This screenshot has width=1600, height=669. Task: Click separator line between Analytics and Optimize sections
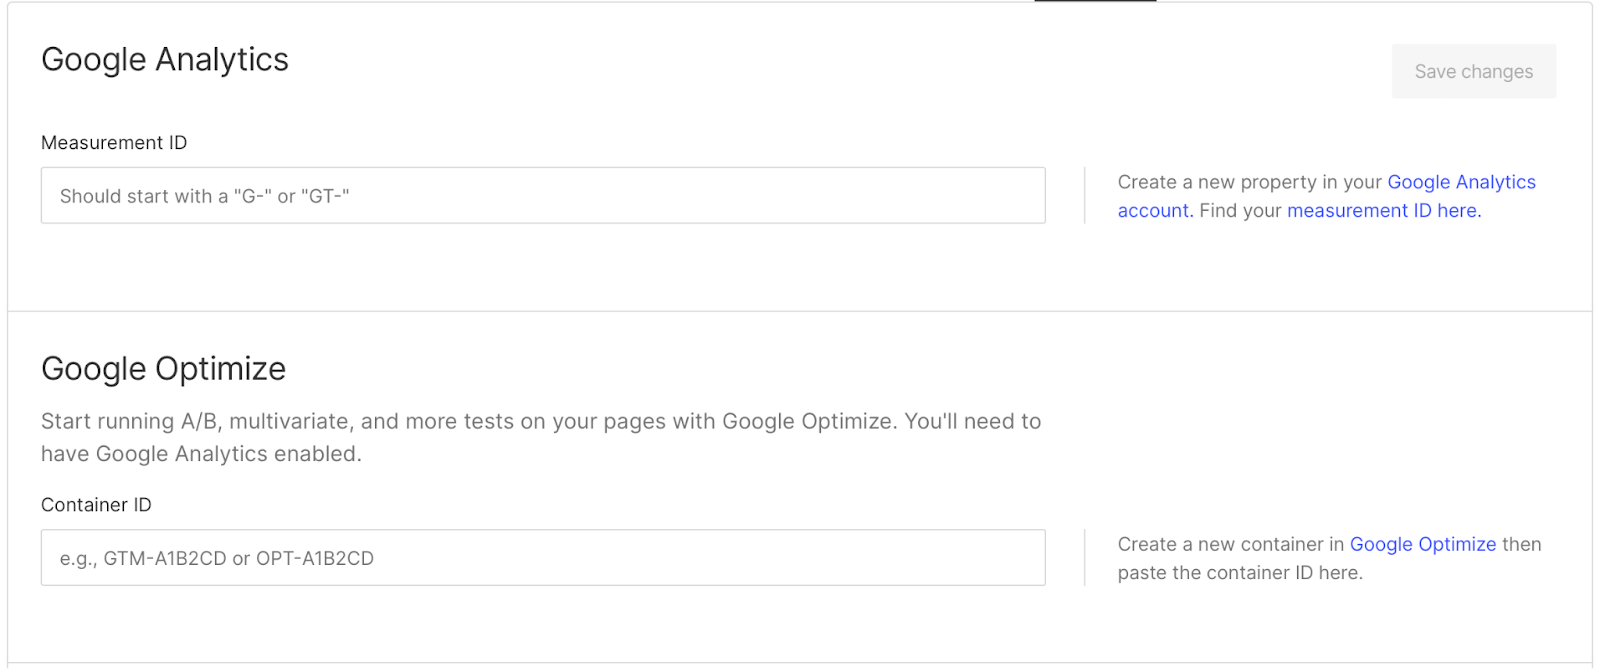click(x=800, y=311)
